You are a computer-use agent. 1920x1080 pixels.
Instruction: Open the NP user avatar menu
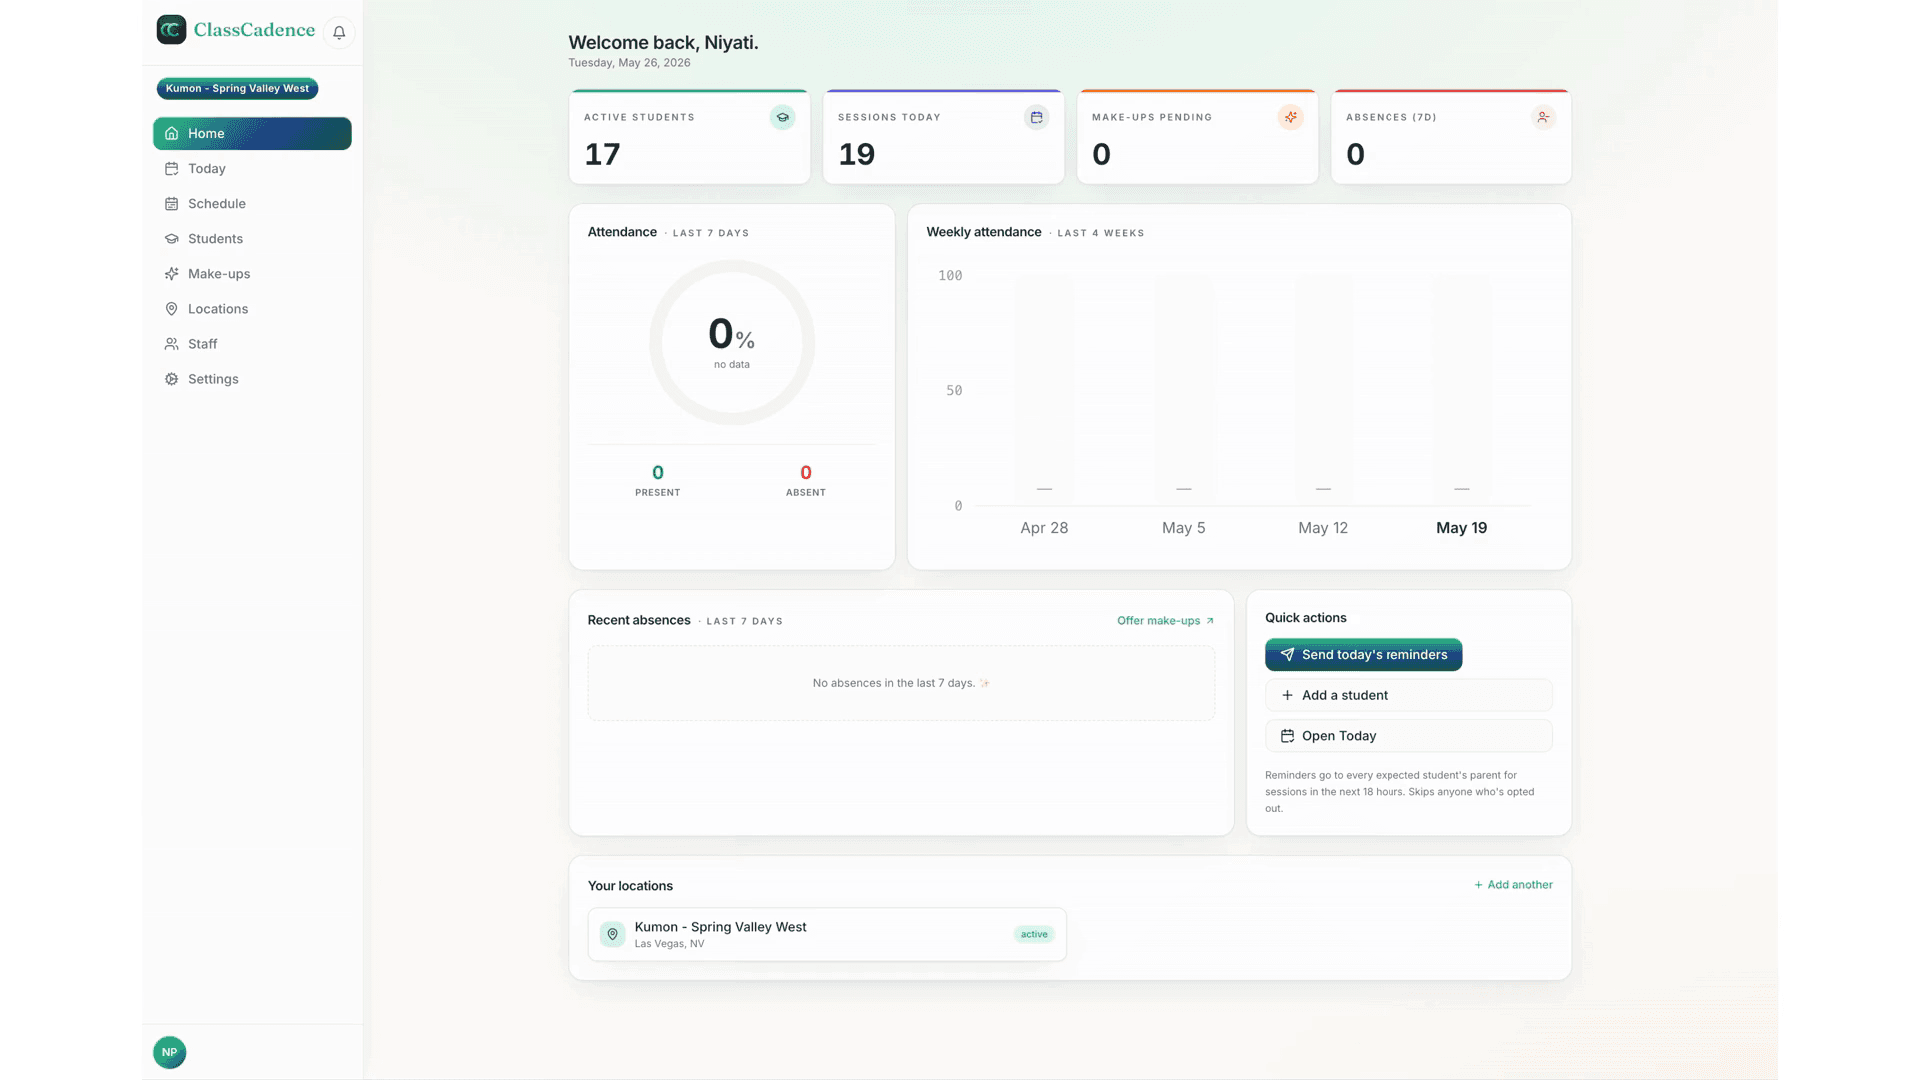[x=170, y=1052]
